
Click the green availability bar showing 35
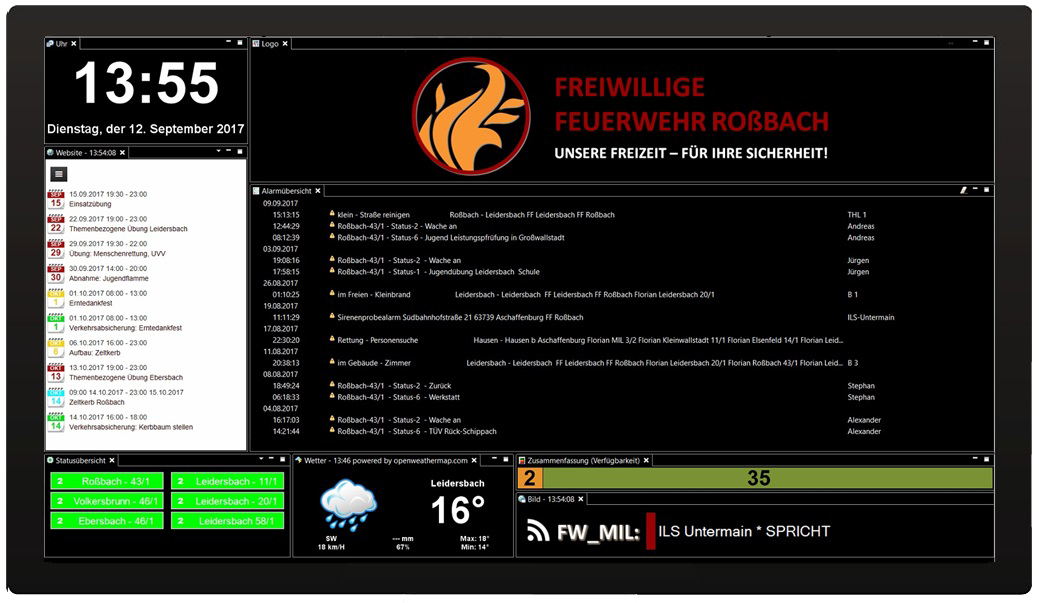767,478
